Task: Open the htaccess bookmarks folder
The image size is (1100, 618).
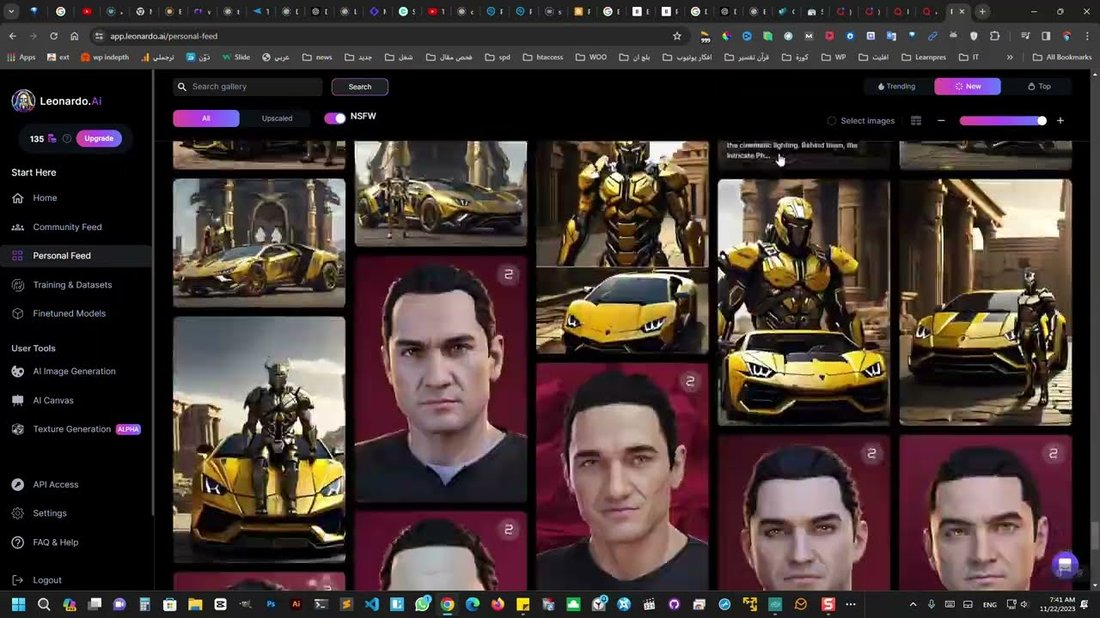Action: [x=542, y=57]
